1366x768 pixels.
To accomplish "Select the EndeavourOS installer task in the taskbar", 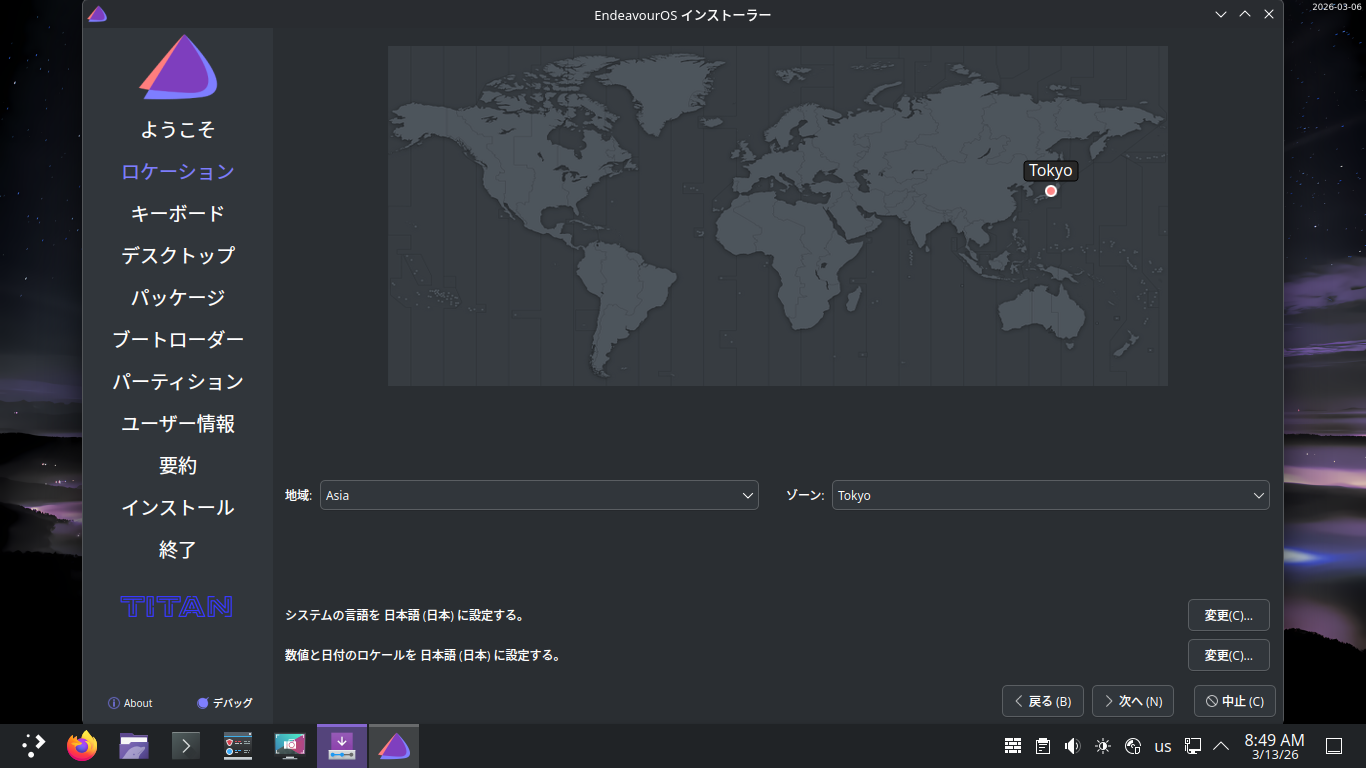I will [x=394, y=745].
